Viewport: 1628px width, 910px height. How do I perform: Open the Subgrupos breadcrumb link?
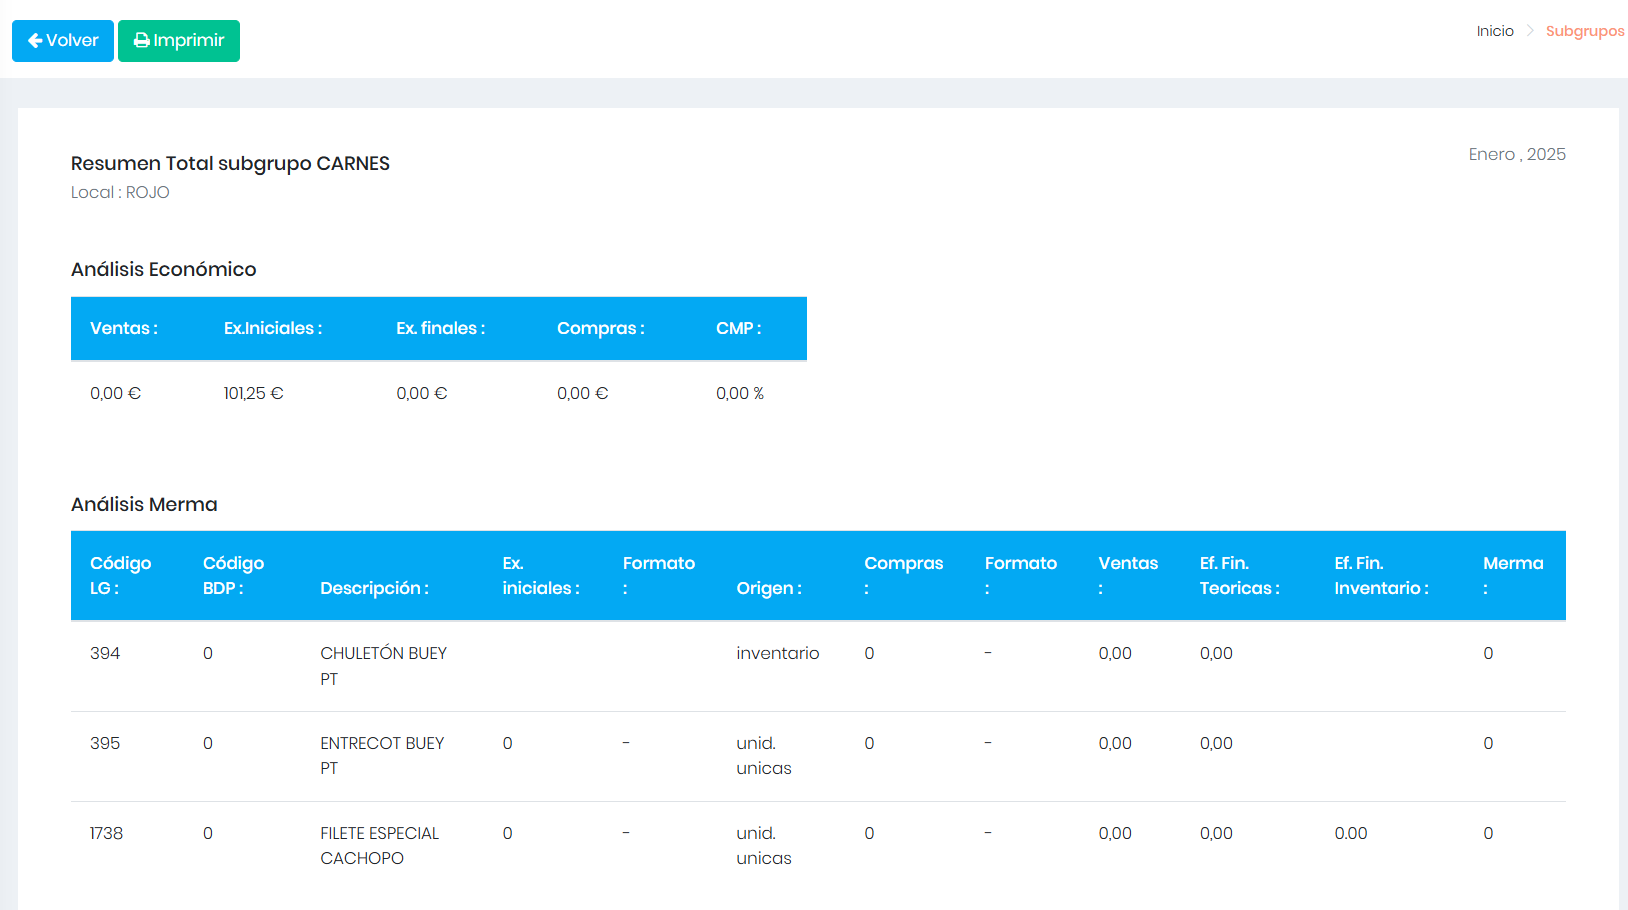coord(1585,31)
